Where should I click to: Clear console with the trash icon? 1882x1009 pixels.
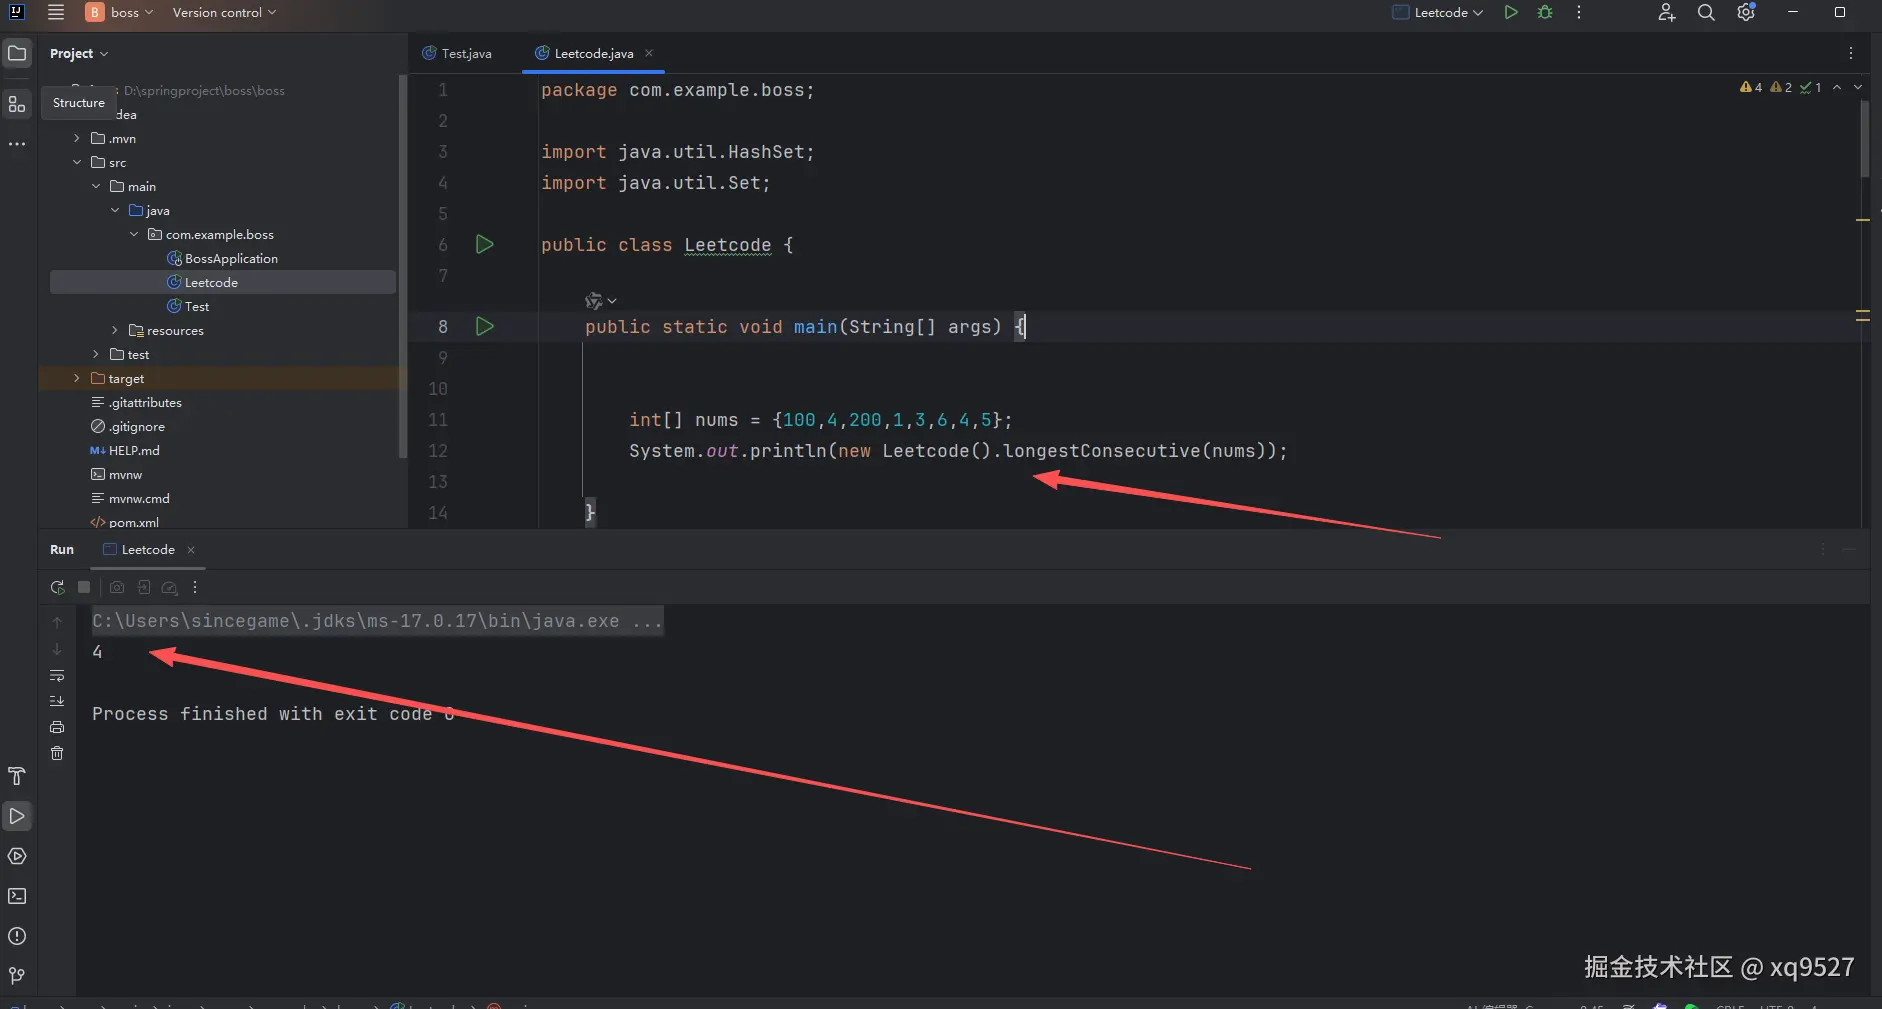pyautogui.click(x=57, y=753)
